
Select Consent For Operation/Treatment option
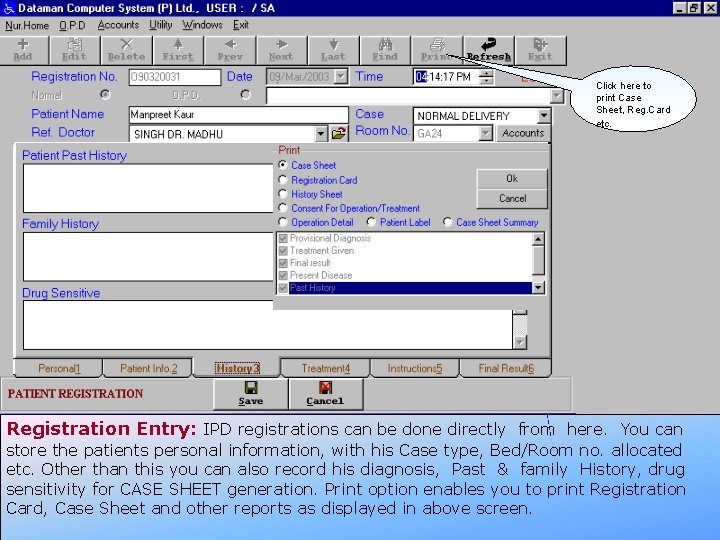(x=283, y=208)
